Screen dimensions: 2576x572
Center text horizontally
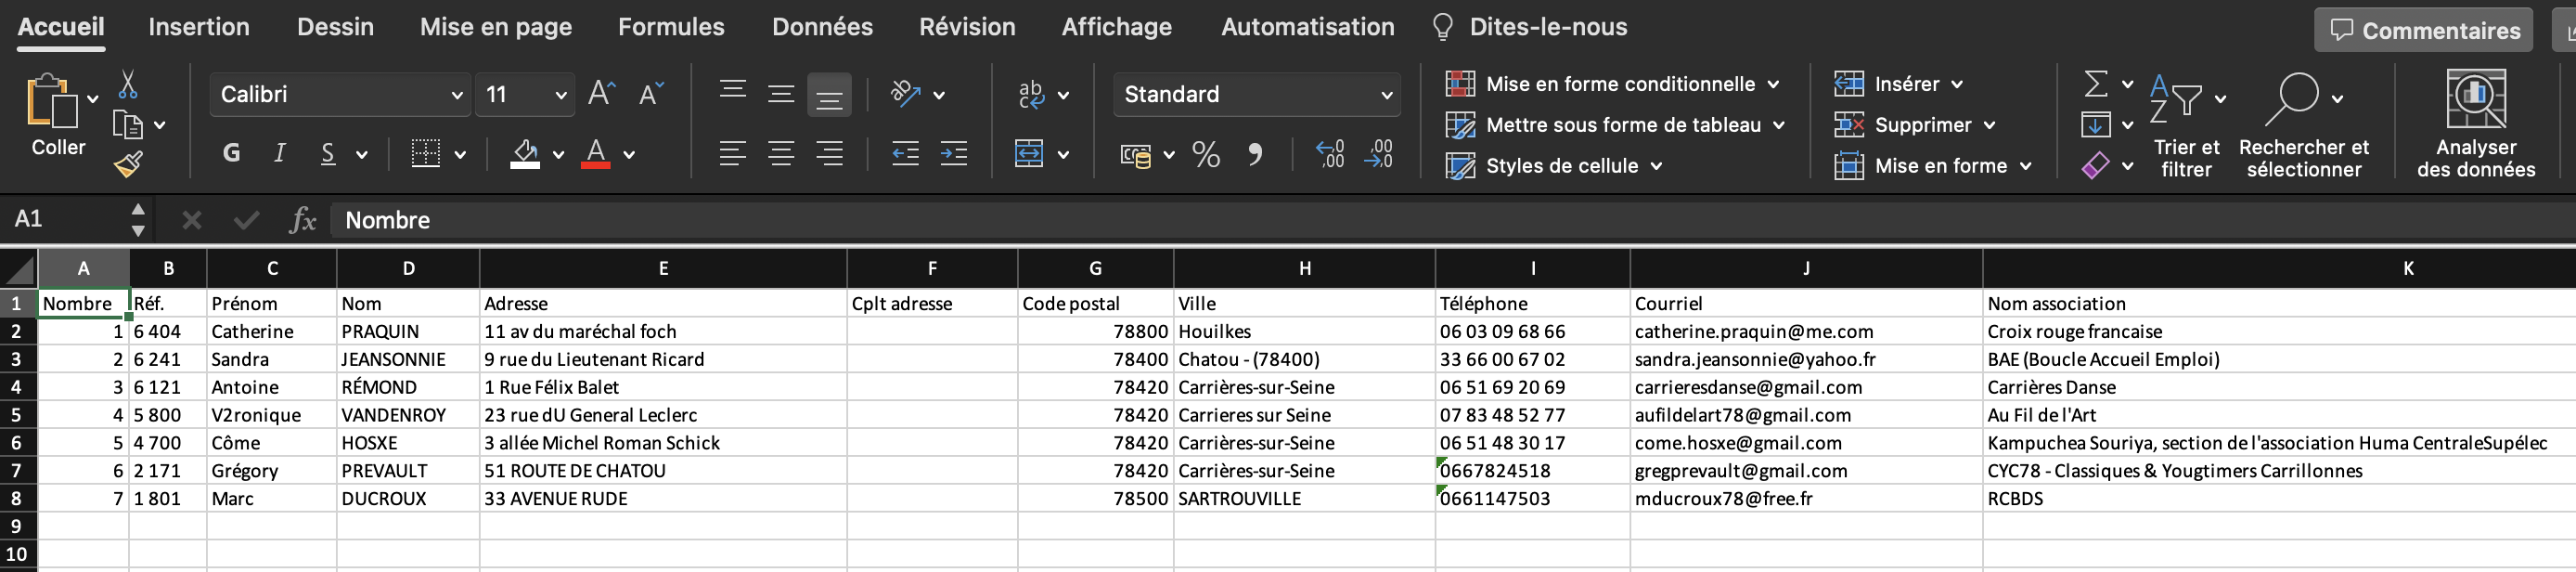click(x=781, y=153)
